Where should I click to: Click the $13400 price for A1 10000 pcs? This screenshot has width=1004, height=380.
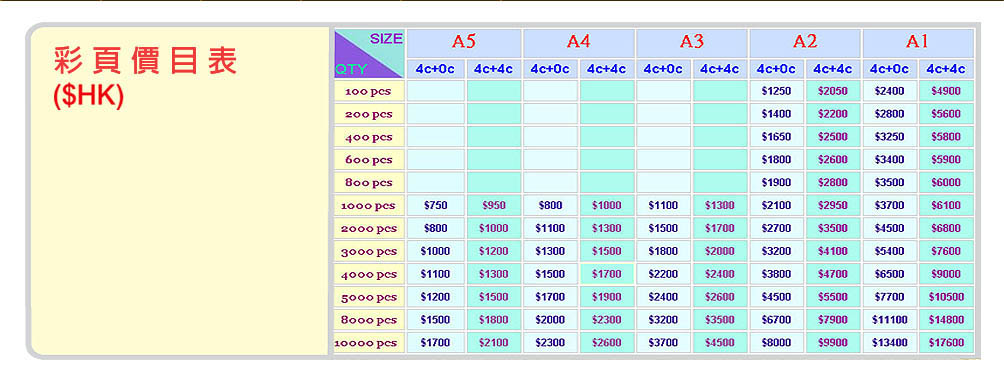[x=889, y=343]
